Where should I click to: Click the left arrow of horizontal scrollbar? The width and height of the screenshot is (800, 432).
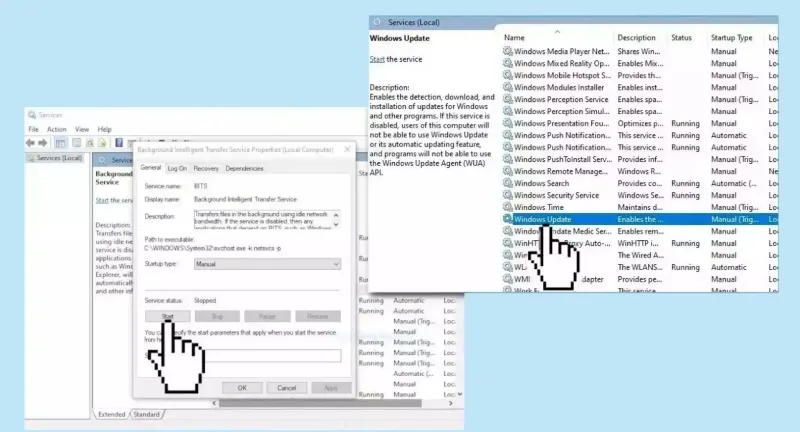point(214,403)
